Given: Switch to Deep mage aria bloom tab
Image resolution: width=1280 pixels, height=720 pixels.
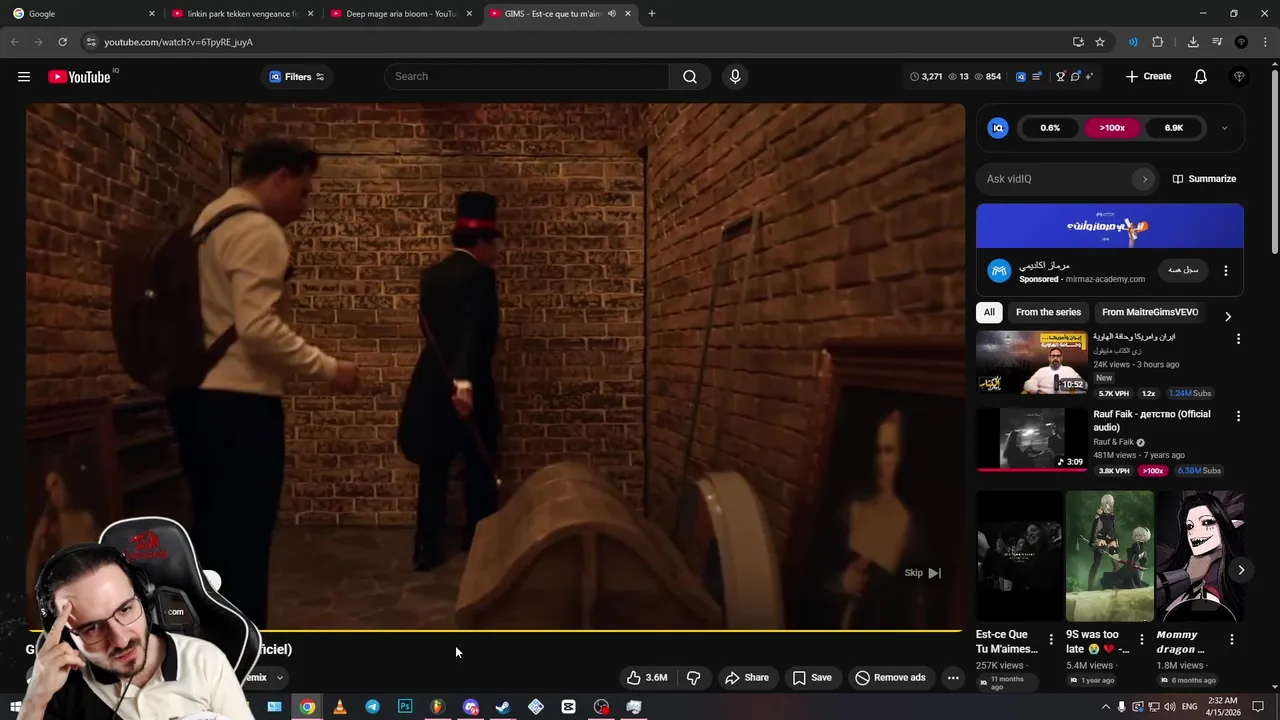Looking at the screenshot, I should 401,14.
